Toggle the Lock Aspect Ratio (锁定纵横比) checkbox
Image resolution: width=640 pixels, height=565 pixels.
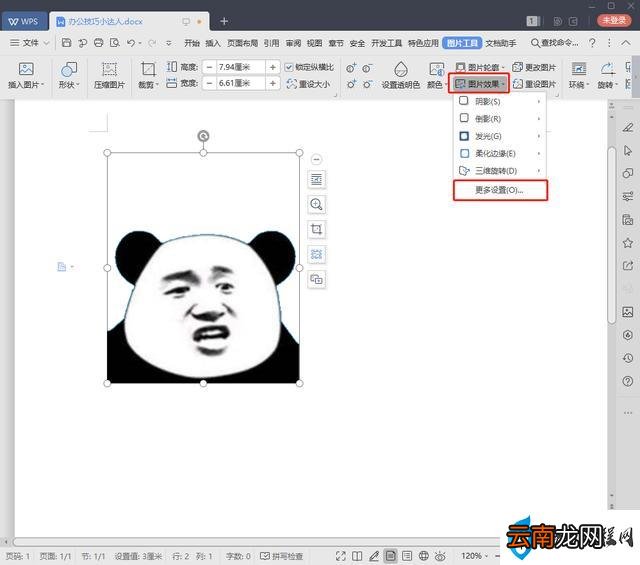click(289, 67)
